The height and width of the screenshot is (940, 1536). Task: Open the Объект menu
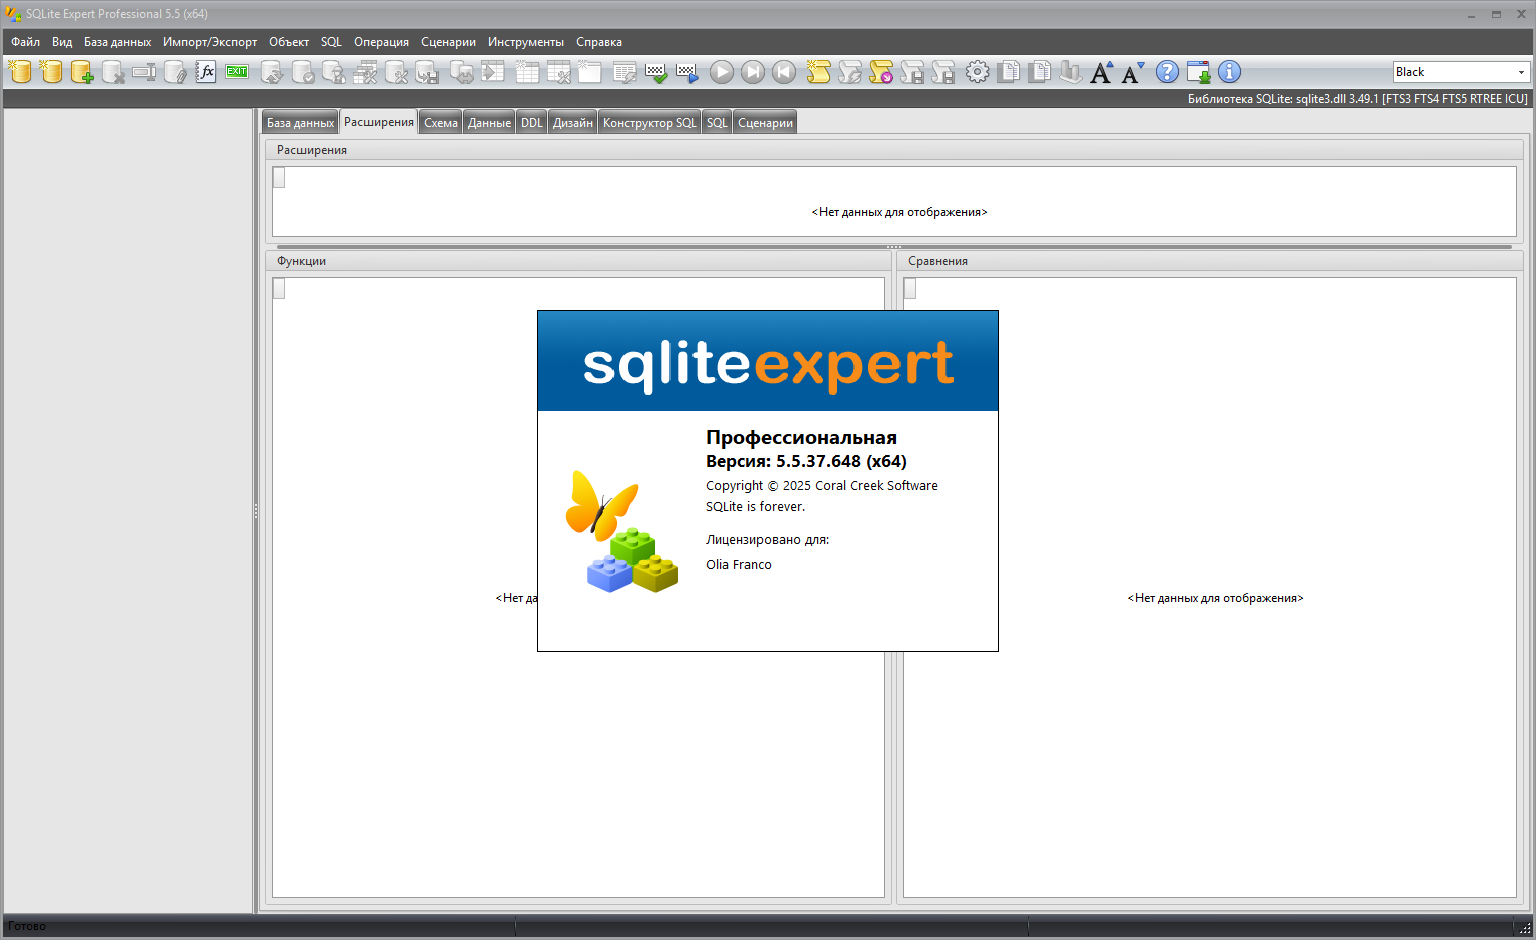(x=289, y=42)
